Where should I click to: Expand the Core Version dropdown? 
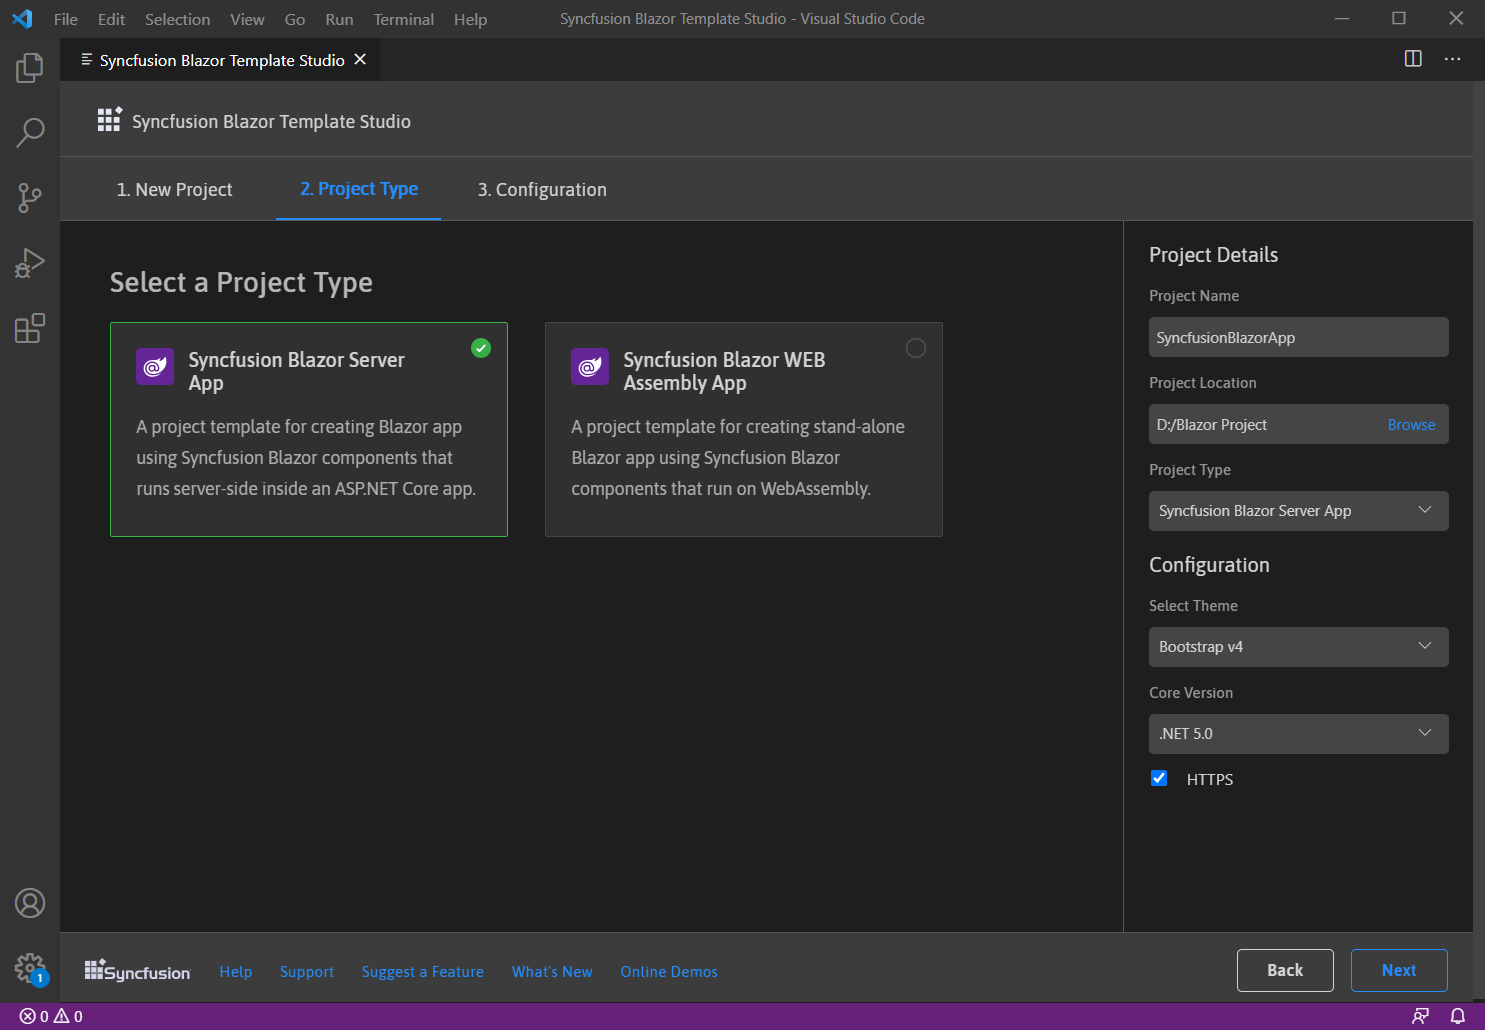pyautogui.click(x=1297, y=734)
